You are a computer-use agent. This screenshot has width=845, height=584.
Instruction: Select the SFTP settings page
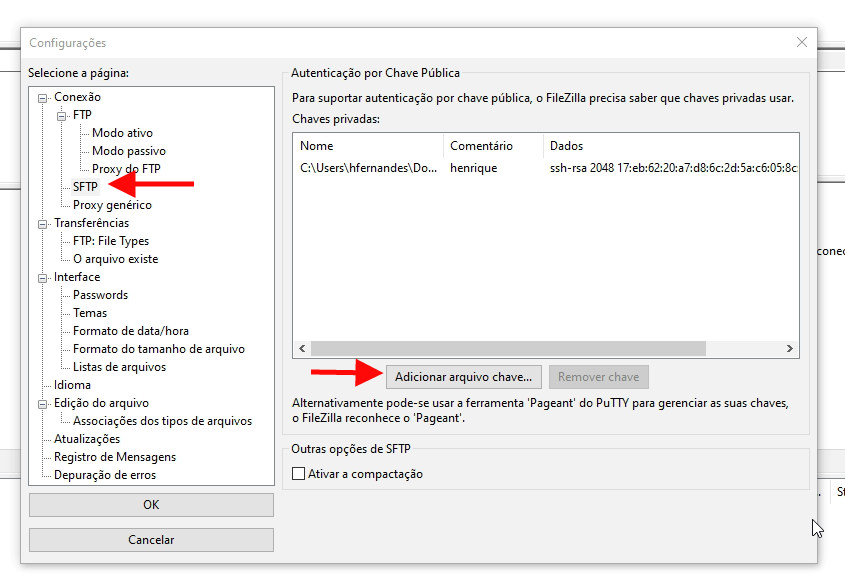(x=85, y=186)
